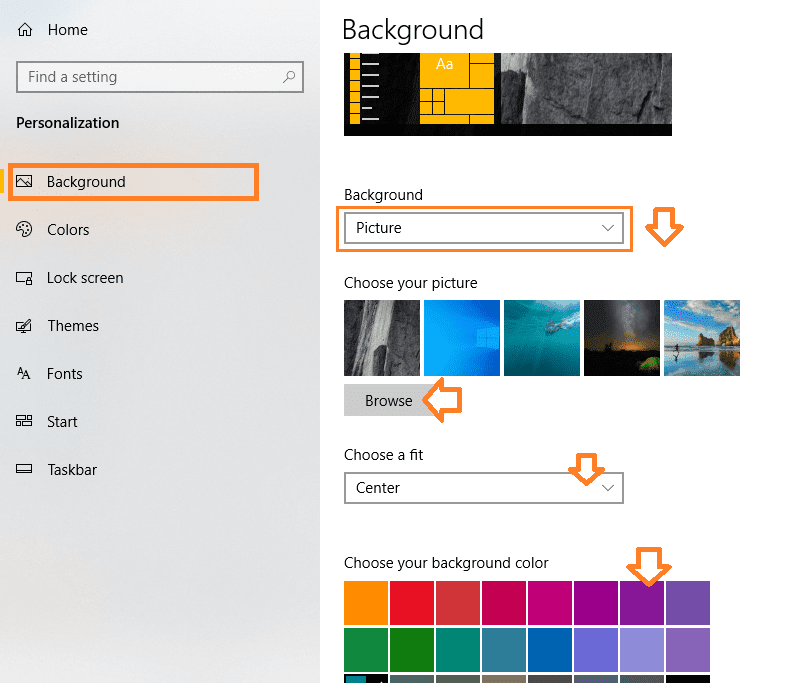Open the Themes settings page
The width and height of the screenshot is (800, 683).
click(x=73, y=325)
